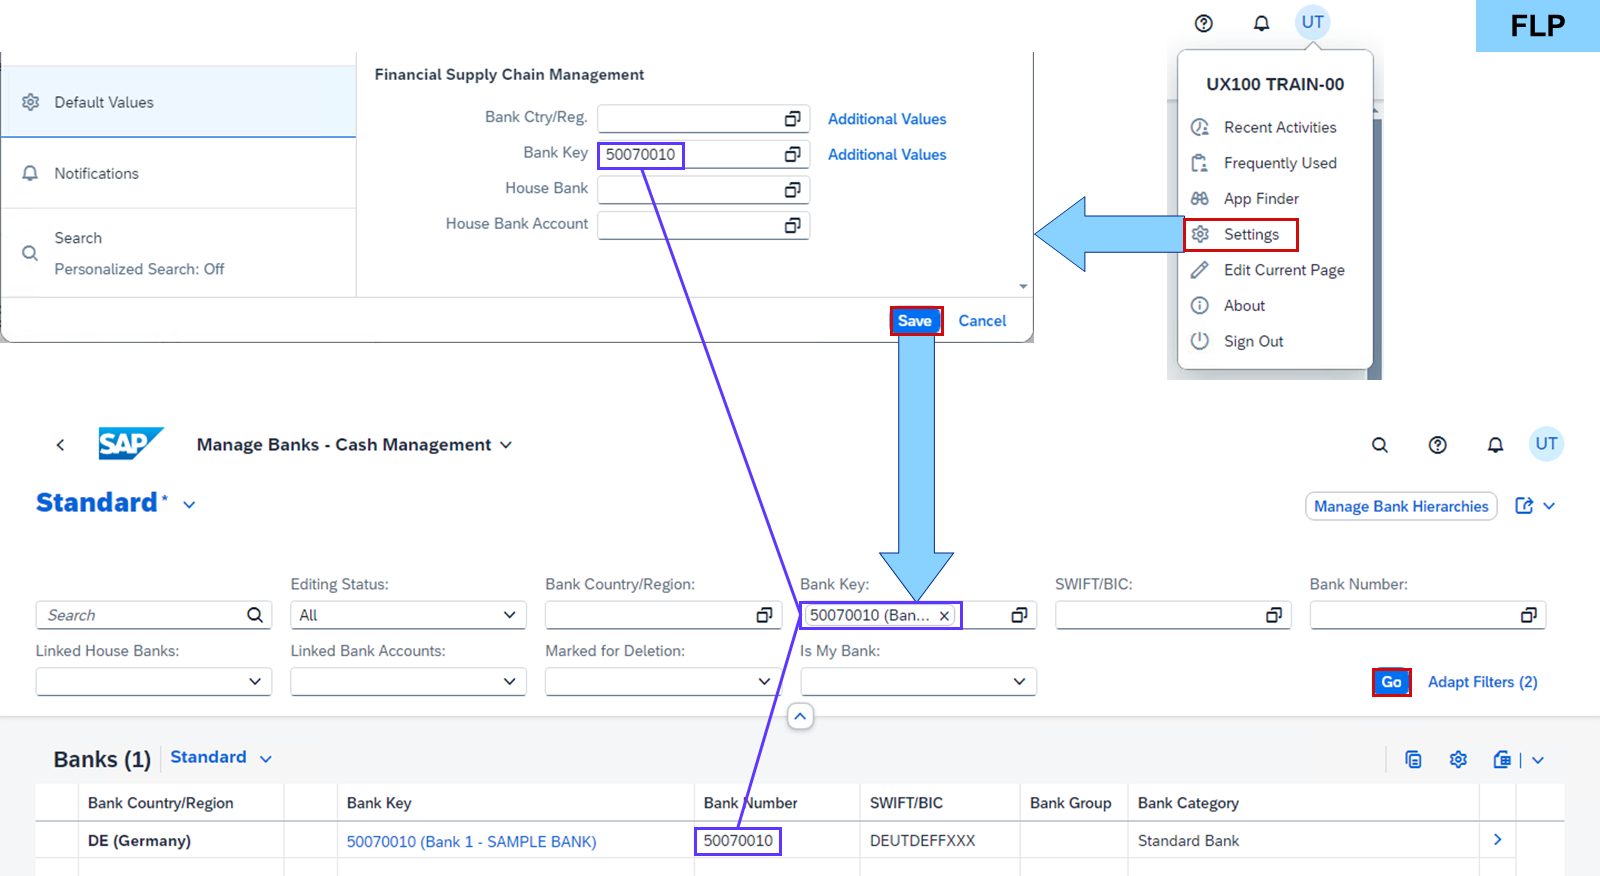Open the 50070010 (Bank 1 - SAMPLE BANK) link
This screenshot has width=1600, height=876.
click(471, 842)
